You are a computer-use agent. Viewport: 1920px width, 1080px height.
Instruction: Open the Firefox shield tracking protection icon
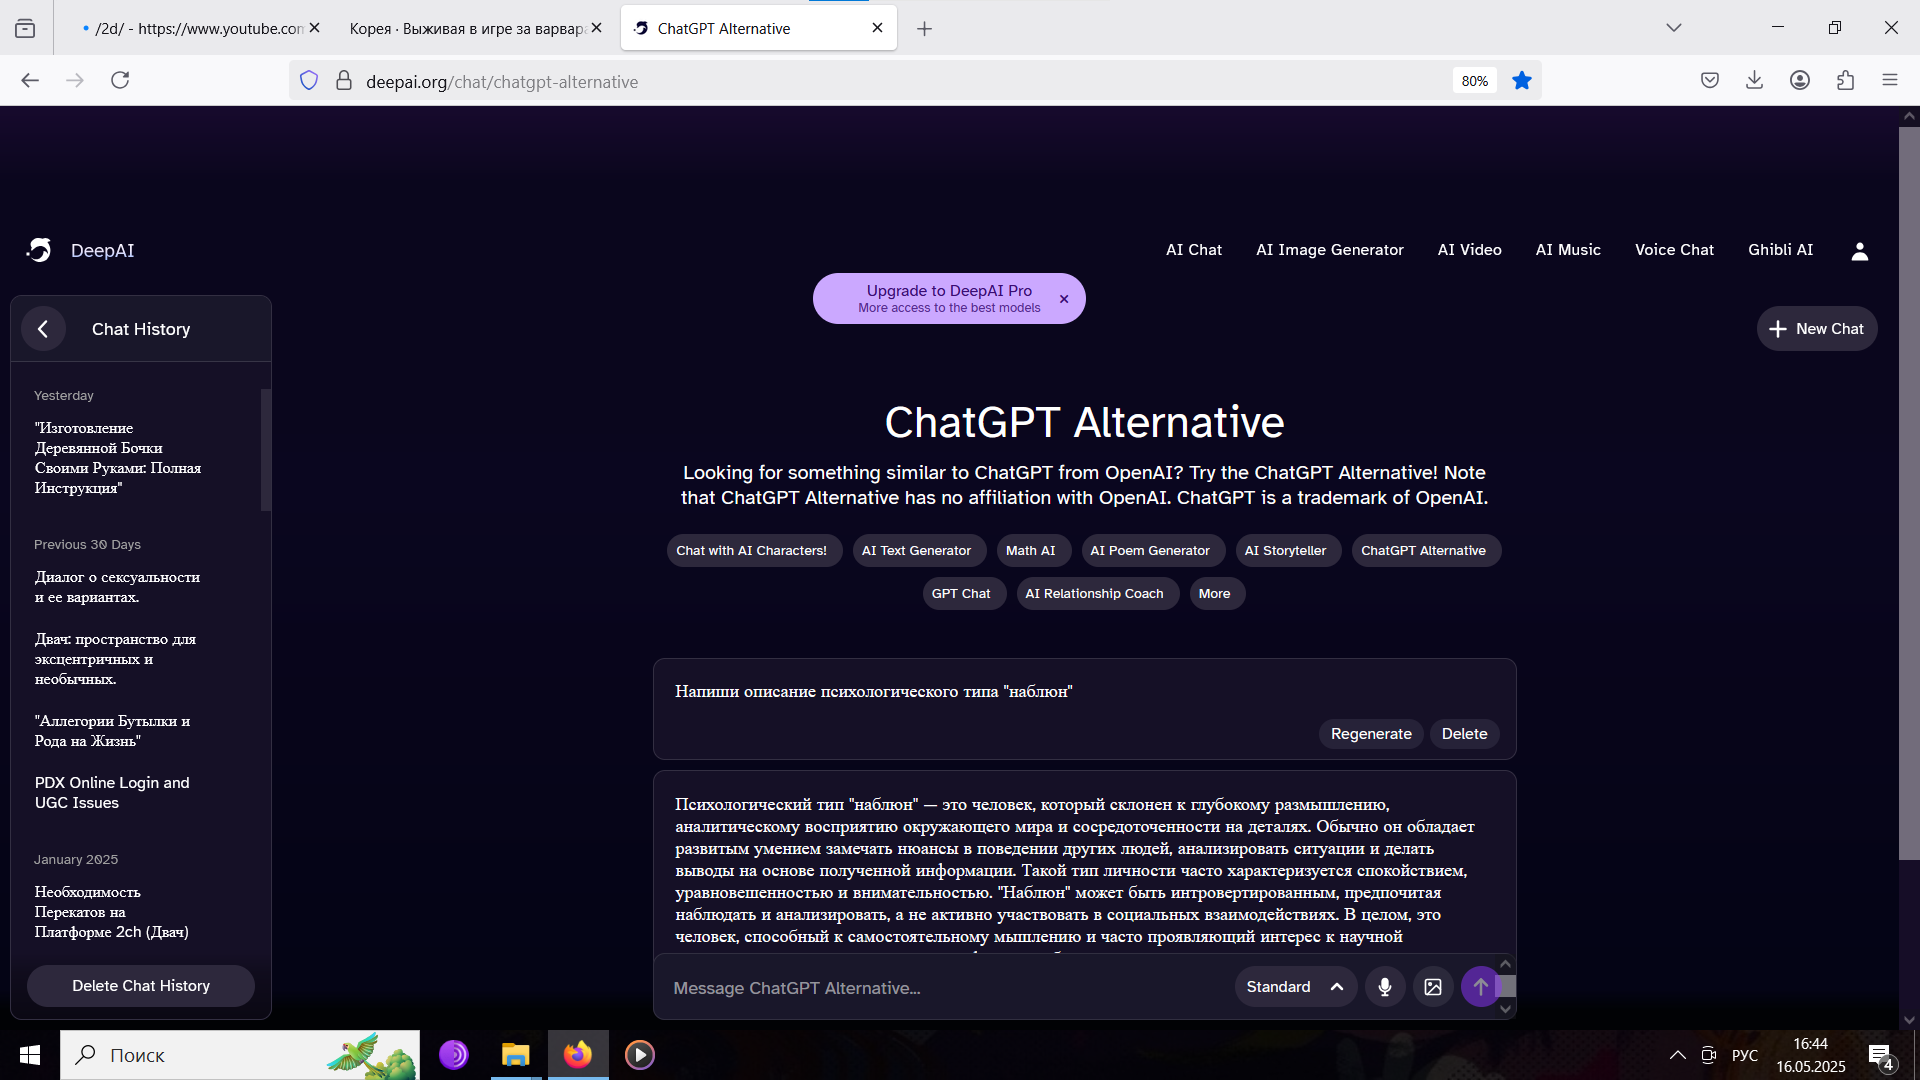click(309, 81)
